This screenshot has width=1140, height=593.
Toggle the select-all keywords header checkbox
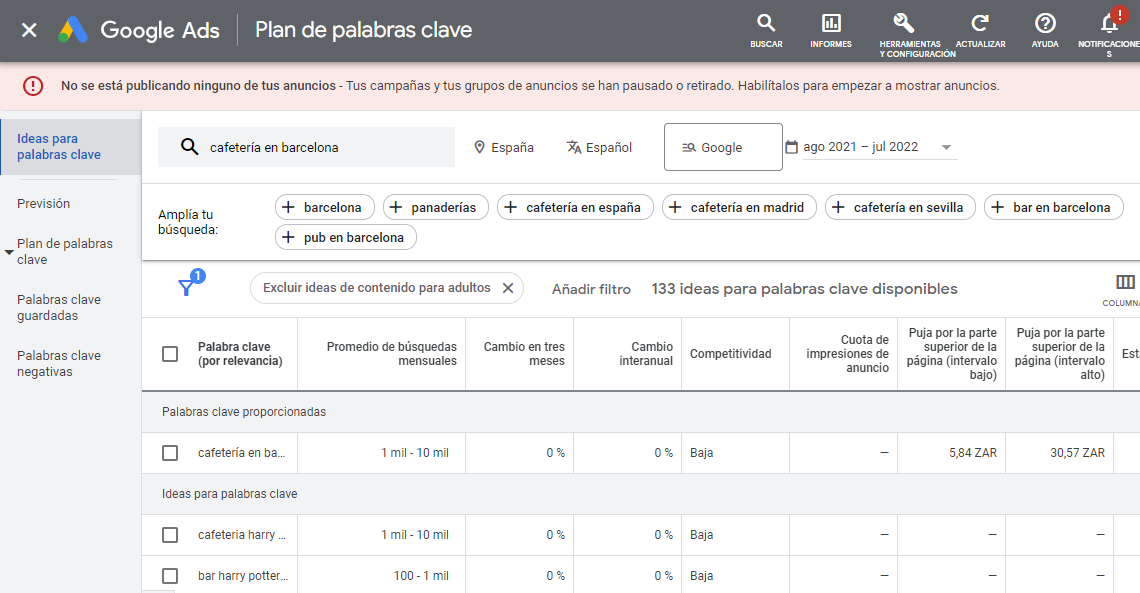click(170, 354)
